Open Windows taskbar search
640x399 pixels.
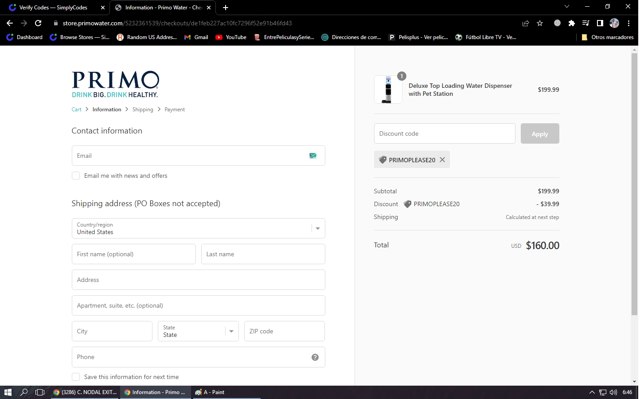click(x=24, y=392)
